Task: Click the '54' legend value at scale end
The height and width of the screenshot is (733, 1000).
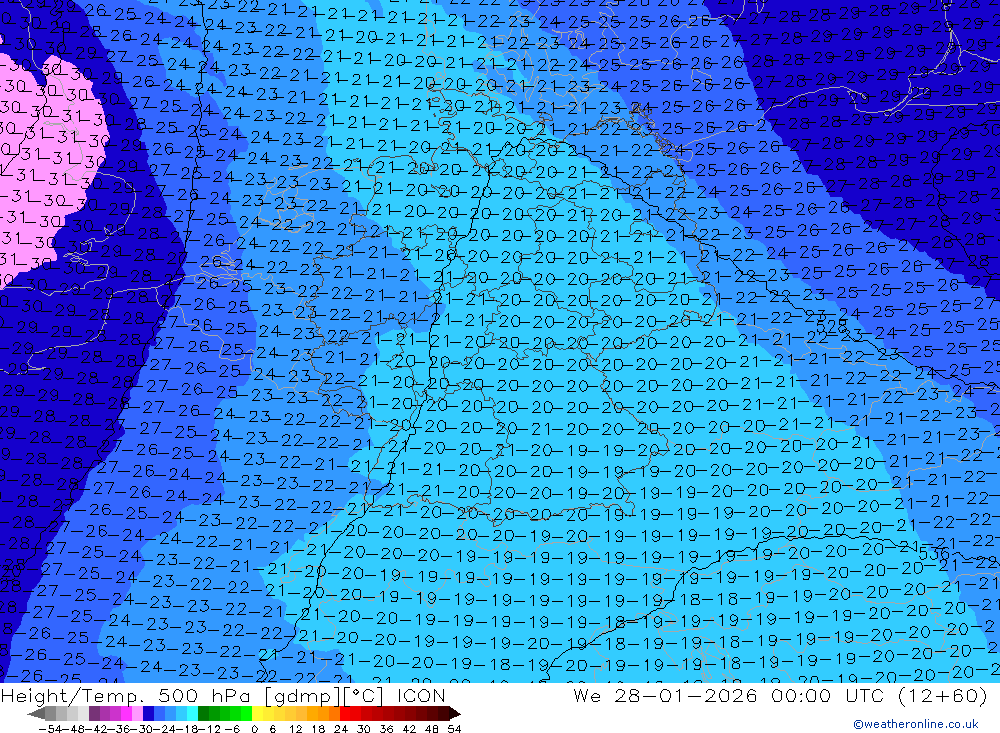Action: pos(454,729)
